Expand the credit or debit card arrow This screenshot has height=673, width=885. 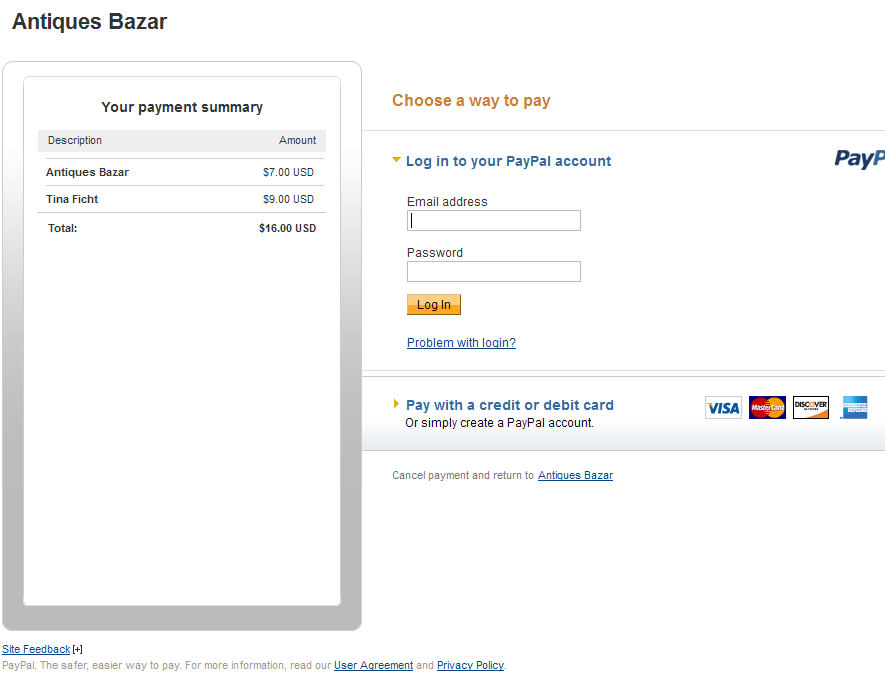pyautogui.click(x=397, y=404)
